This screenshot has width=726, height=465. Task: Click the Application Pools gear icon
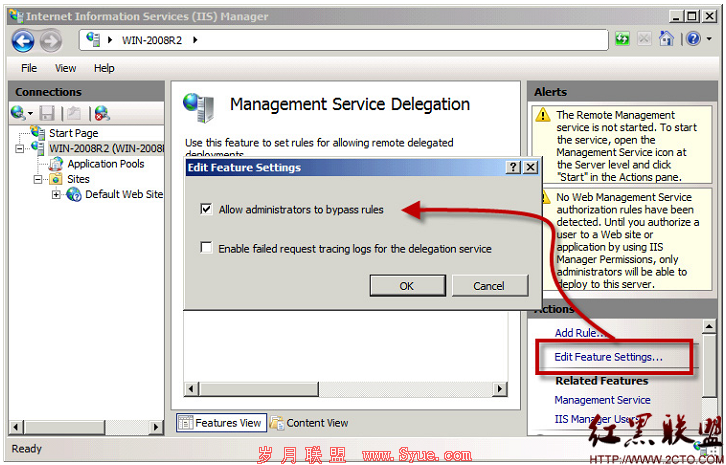pos(56,163)
